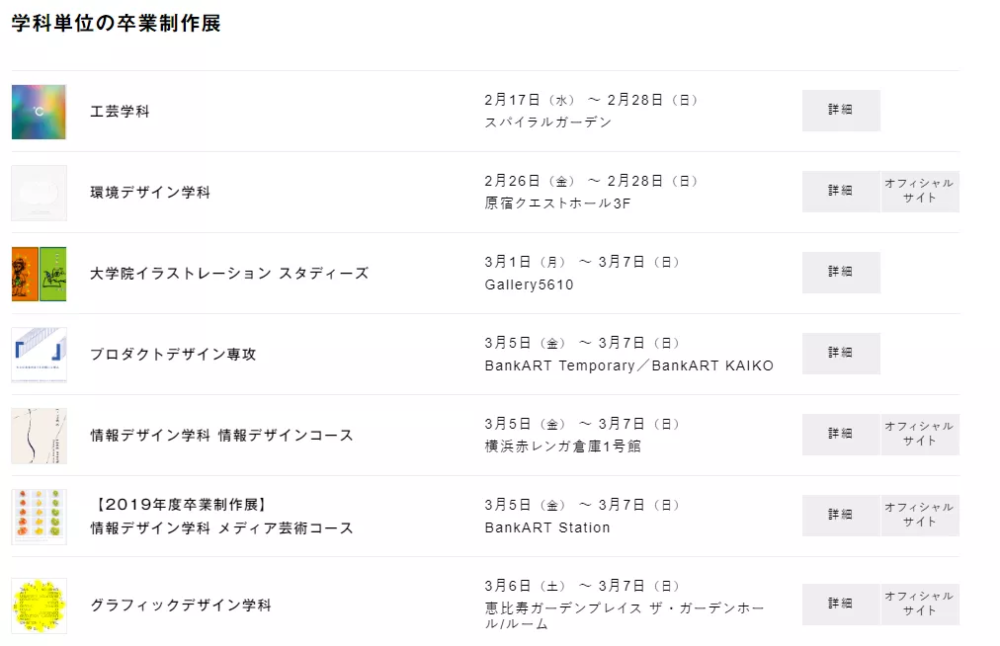View 詳細 for 大学院イラストレーション スタディーズ
This screenshot has height=646, width=1000.
click(x=840, y=273)
